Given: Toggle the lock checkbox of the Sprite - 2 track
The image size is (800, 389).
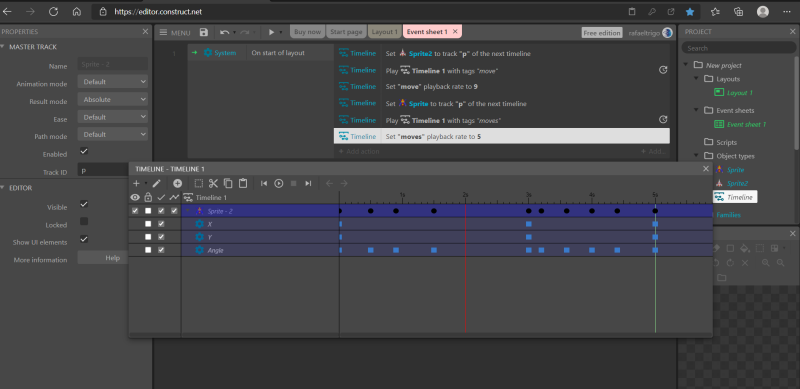Looking at the screenshot, I should (x=148, y=211).
